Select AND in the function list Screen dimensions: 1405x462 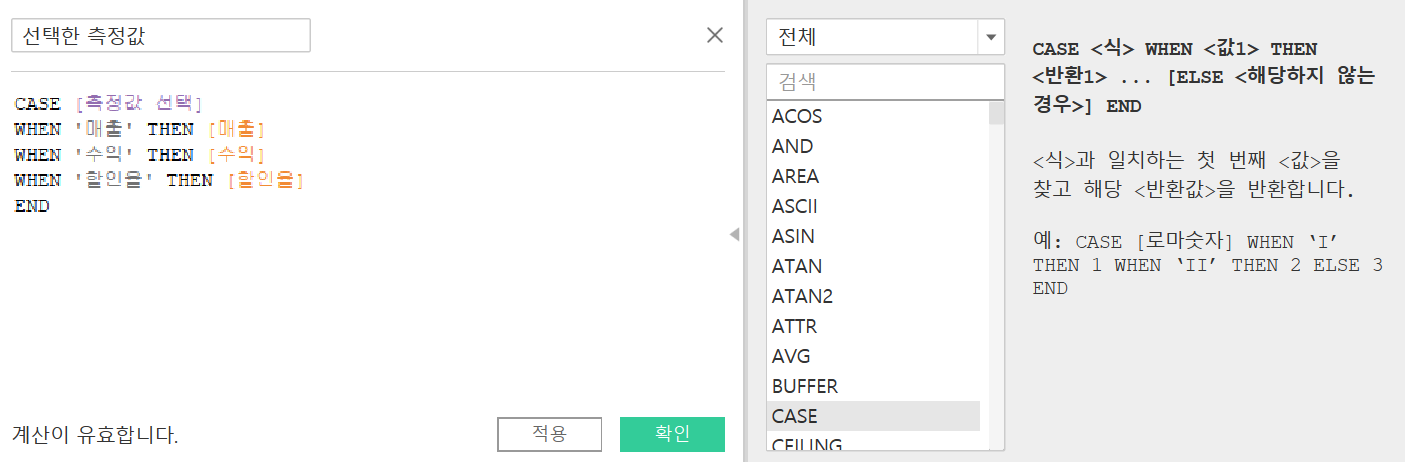(875, 146)
